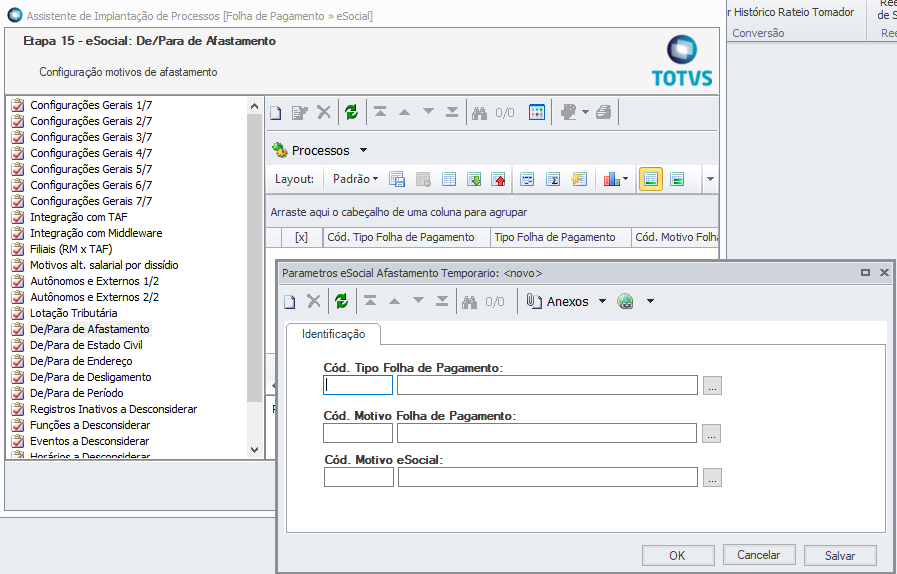Click the globe printer icon in dialog
The image size is (897, 574).
(x=626, y=302)
